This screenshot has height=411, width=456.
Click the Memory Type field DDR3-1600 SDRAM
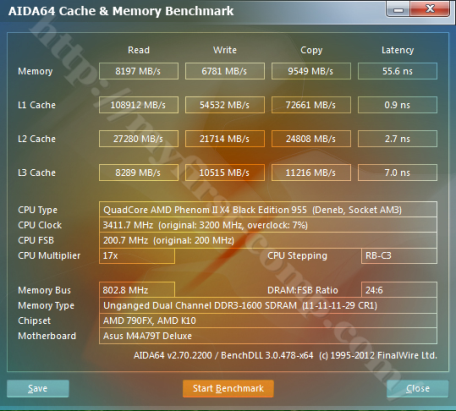pyautogui.click(x=268, y=305)
